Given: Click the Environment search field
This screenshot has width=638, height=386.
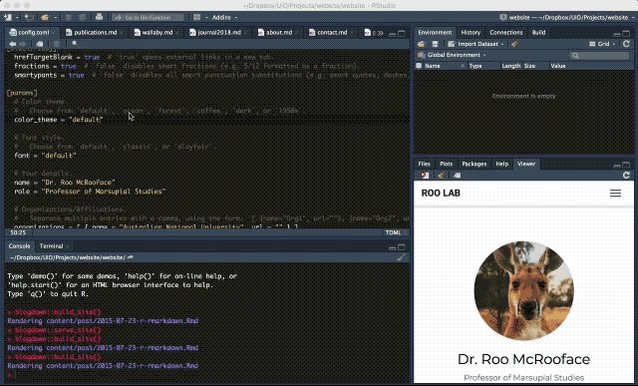Looking at the screenshot, I should [x=599, y=55].
